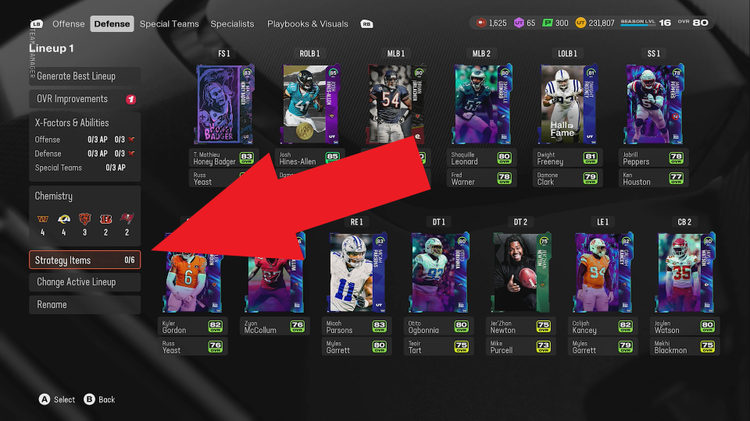
Task: Click the red OVR Improvements notification badge
Action: (x=131, y=99)
